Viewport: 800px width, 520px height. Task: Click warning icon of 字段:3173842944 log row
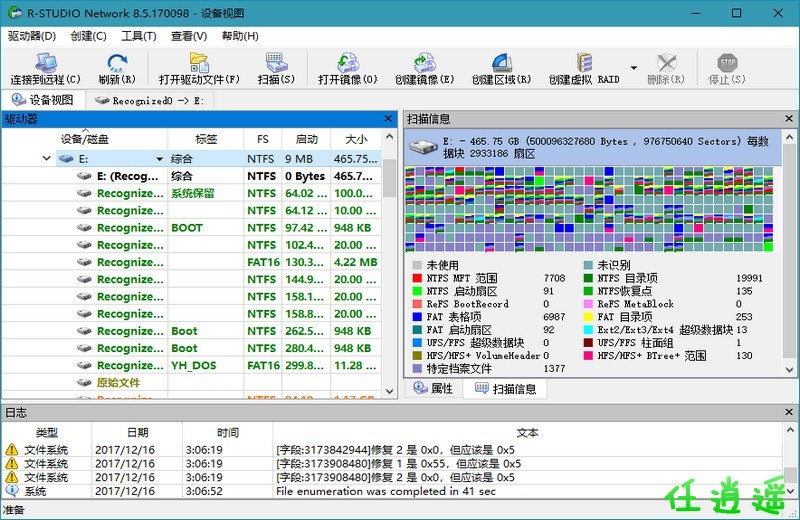point(12,450)
